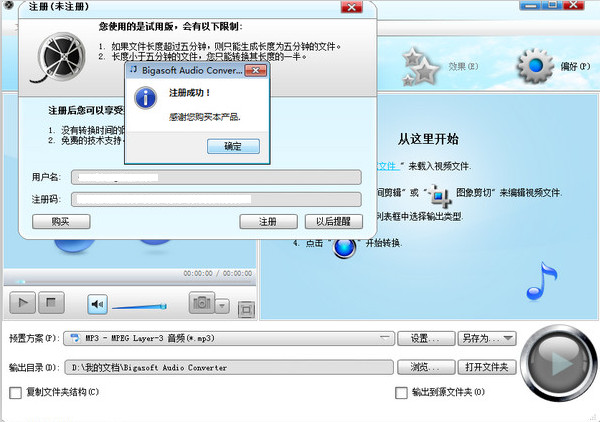The height and width of the screenshot is (422, 600).
Task: Click the 打开文件夹 open folder button
Action: [487, 367]
